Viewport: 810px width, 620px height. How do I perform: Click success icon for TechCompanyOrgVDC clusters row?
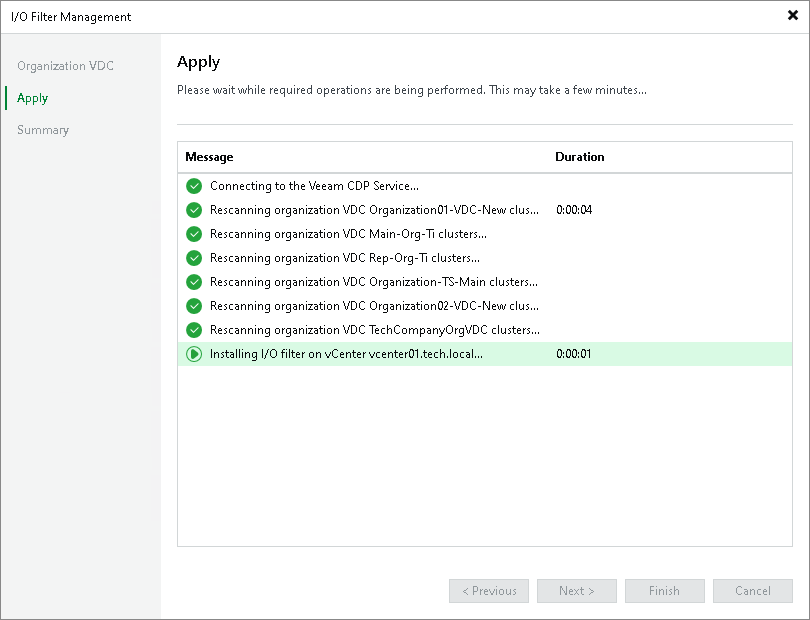194,330
